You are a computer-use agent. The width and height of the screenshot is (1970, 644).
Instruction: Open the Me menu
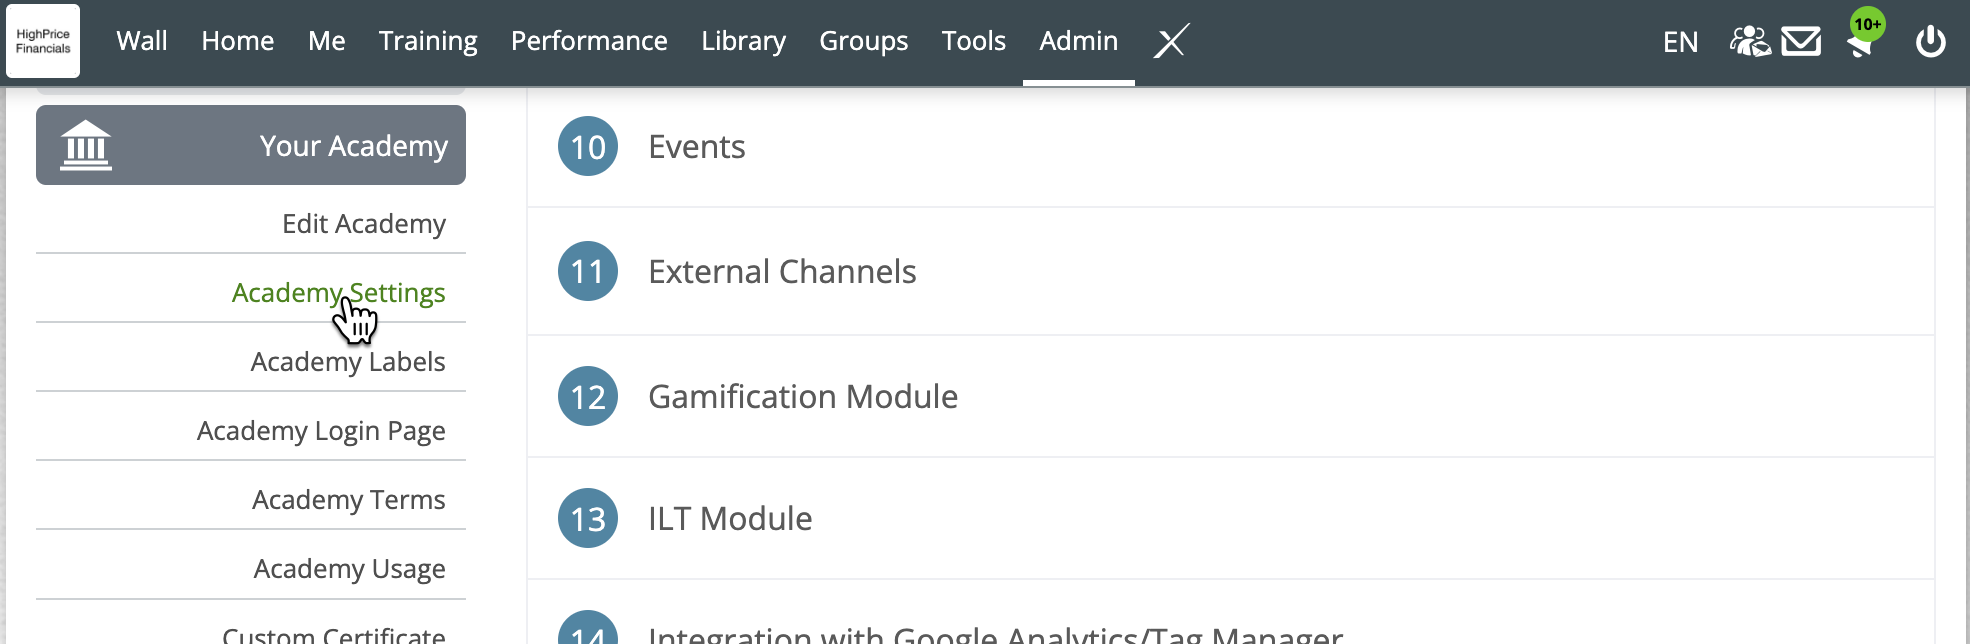326,41
